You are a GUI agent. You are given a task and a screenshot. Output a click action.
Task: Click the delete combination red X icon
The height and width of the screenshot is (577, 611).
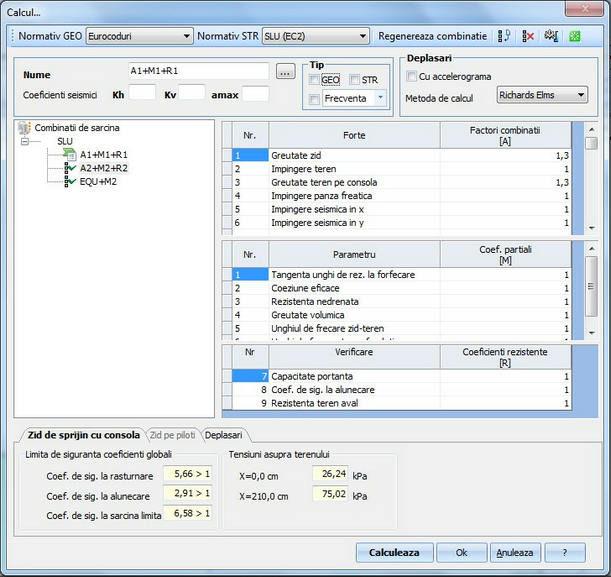coord(528,36)
